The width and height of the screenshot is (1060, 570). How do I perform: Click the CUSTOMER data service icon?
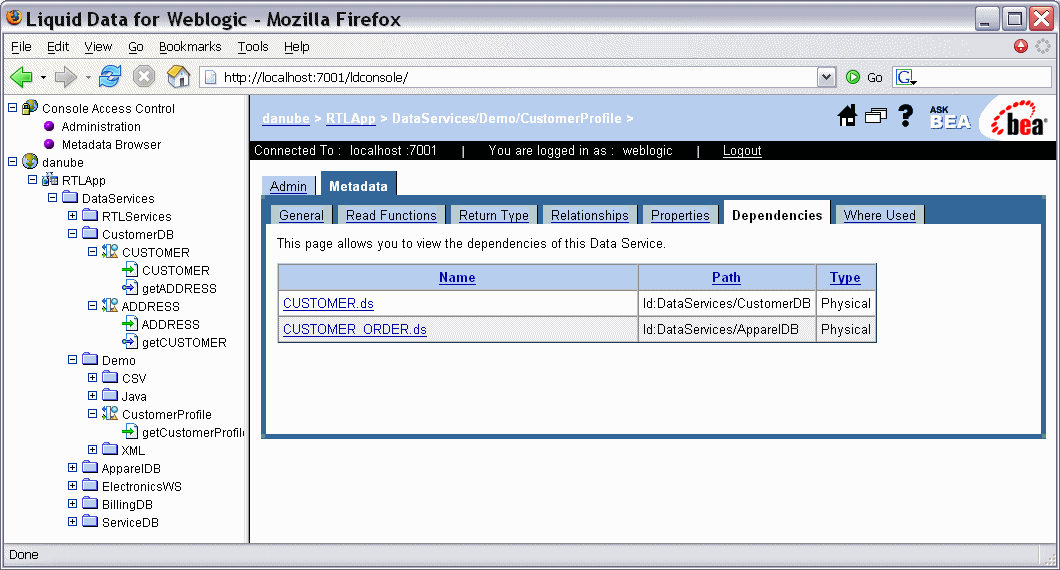(110, 252)
